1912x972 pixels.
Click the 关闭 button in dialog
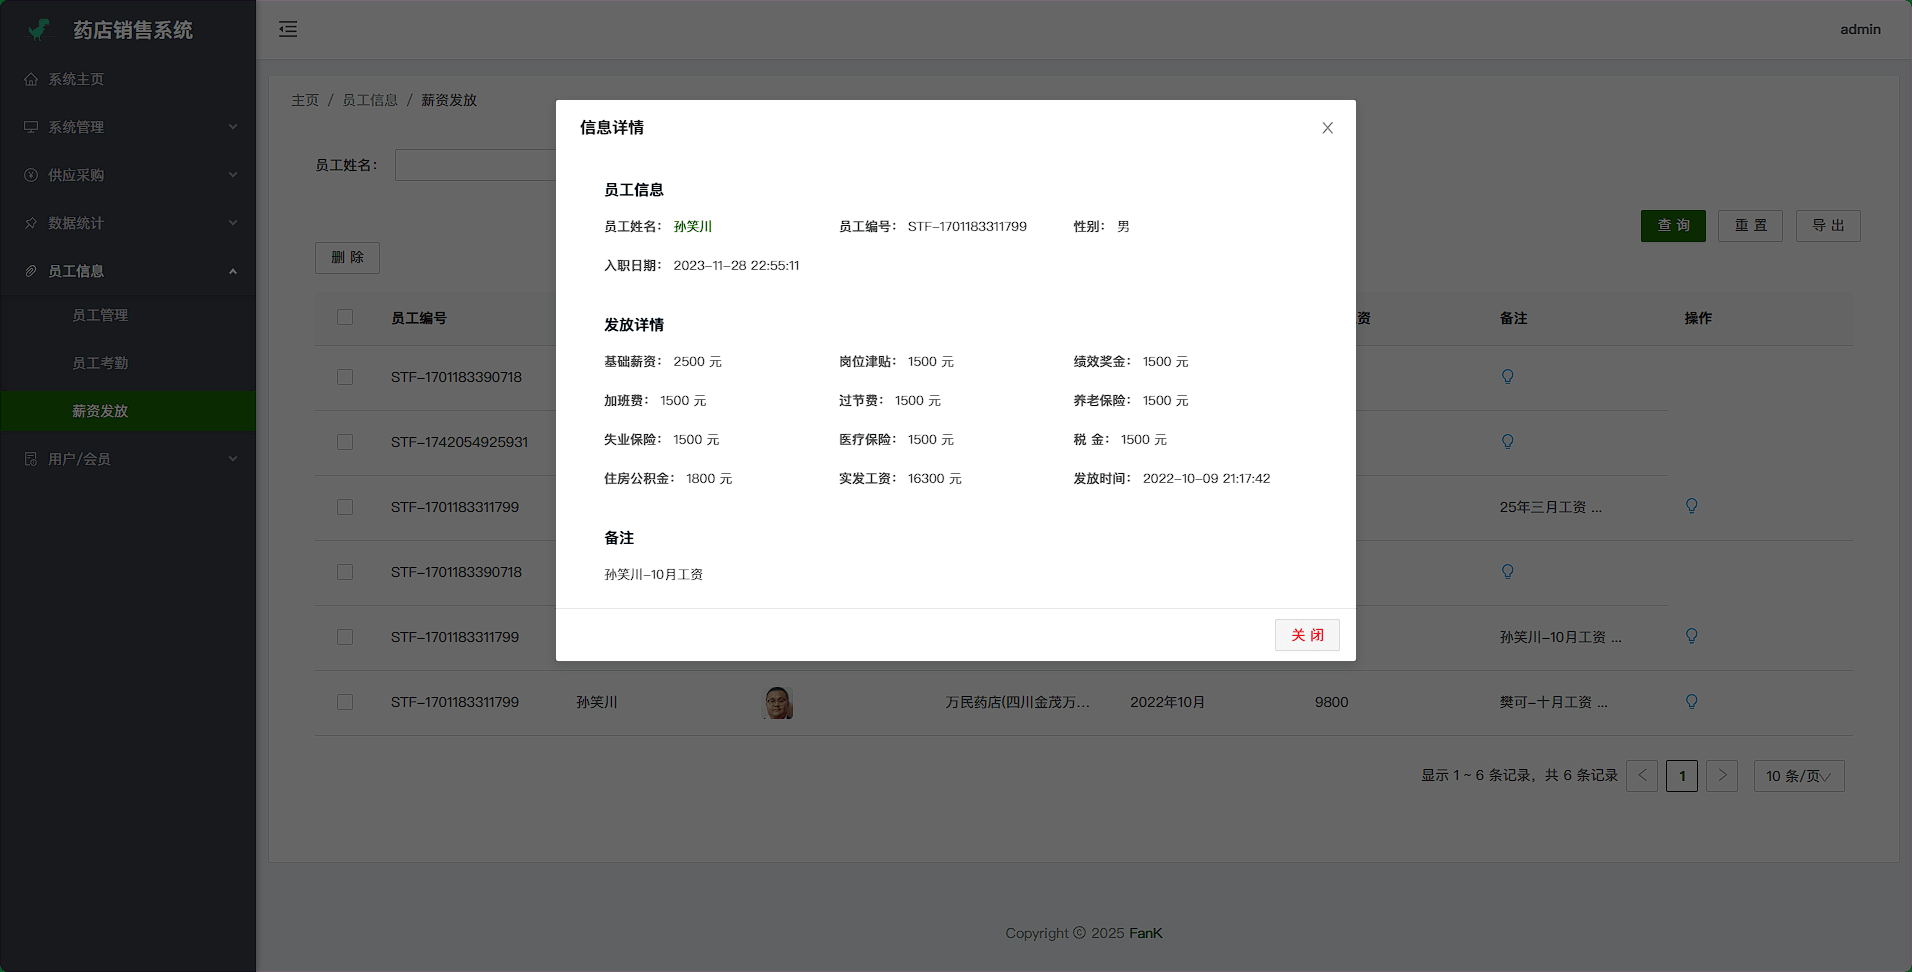pos(1306,635)
